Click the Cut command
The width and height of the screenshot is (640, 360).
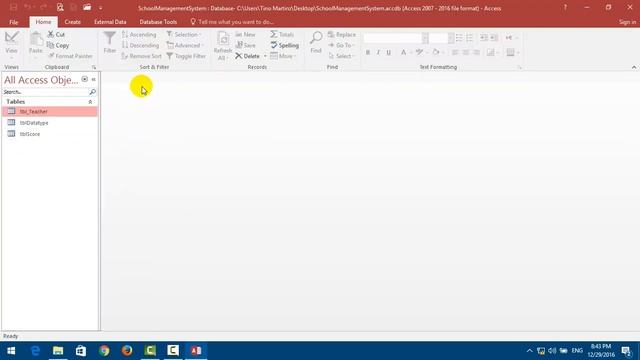point(56,34)
